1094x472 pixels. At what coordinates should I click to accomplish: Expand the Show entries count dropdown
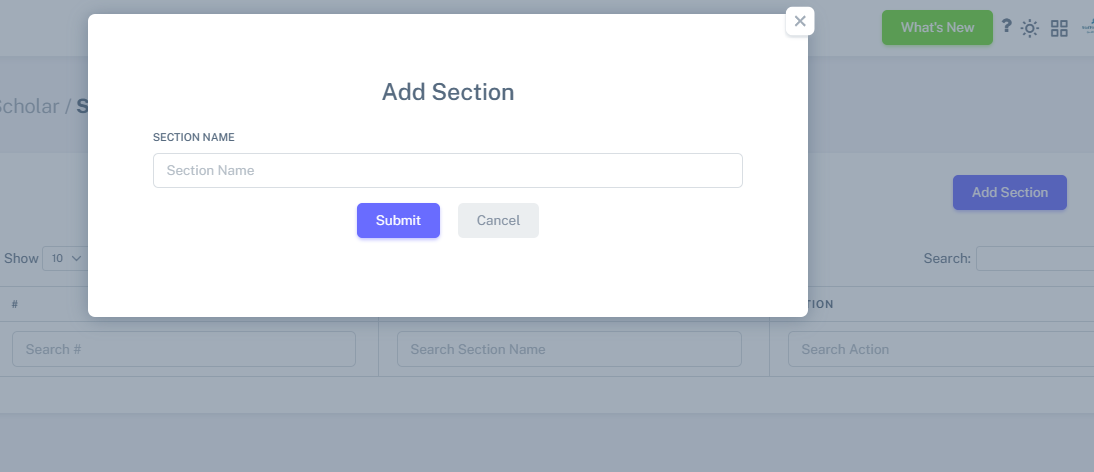pos(66,258)
